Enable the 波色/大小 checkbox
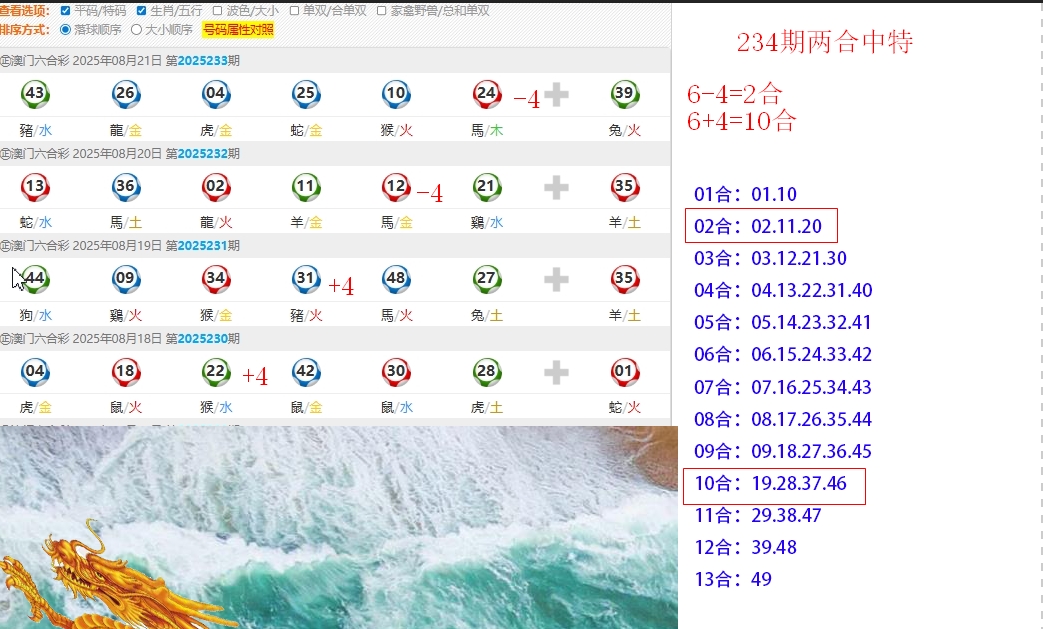This screenshot has height=629, width=1043. point(218,11)
